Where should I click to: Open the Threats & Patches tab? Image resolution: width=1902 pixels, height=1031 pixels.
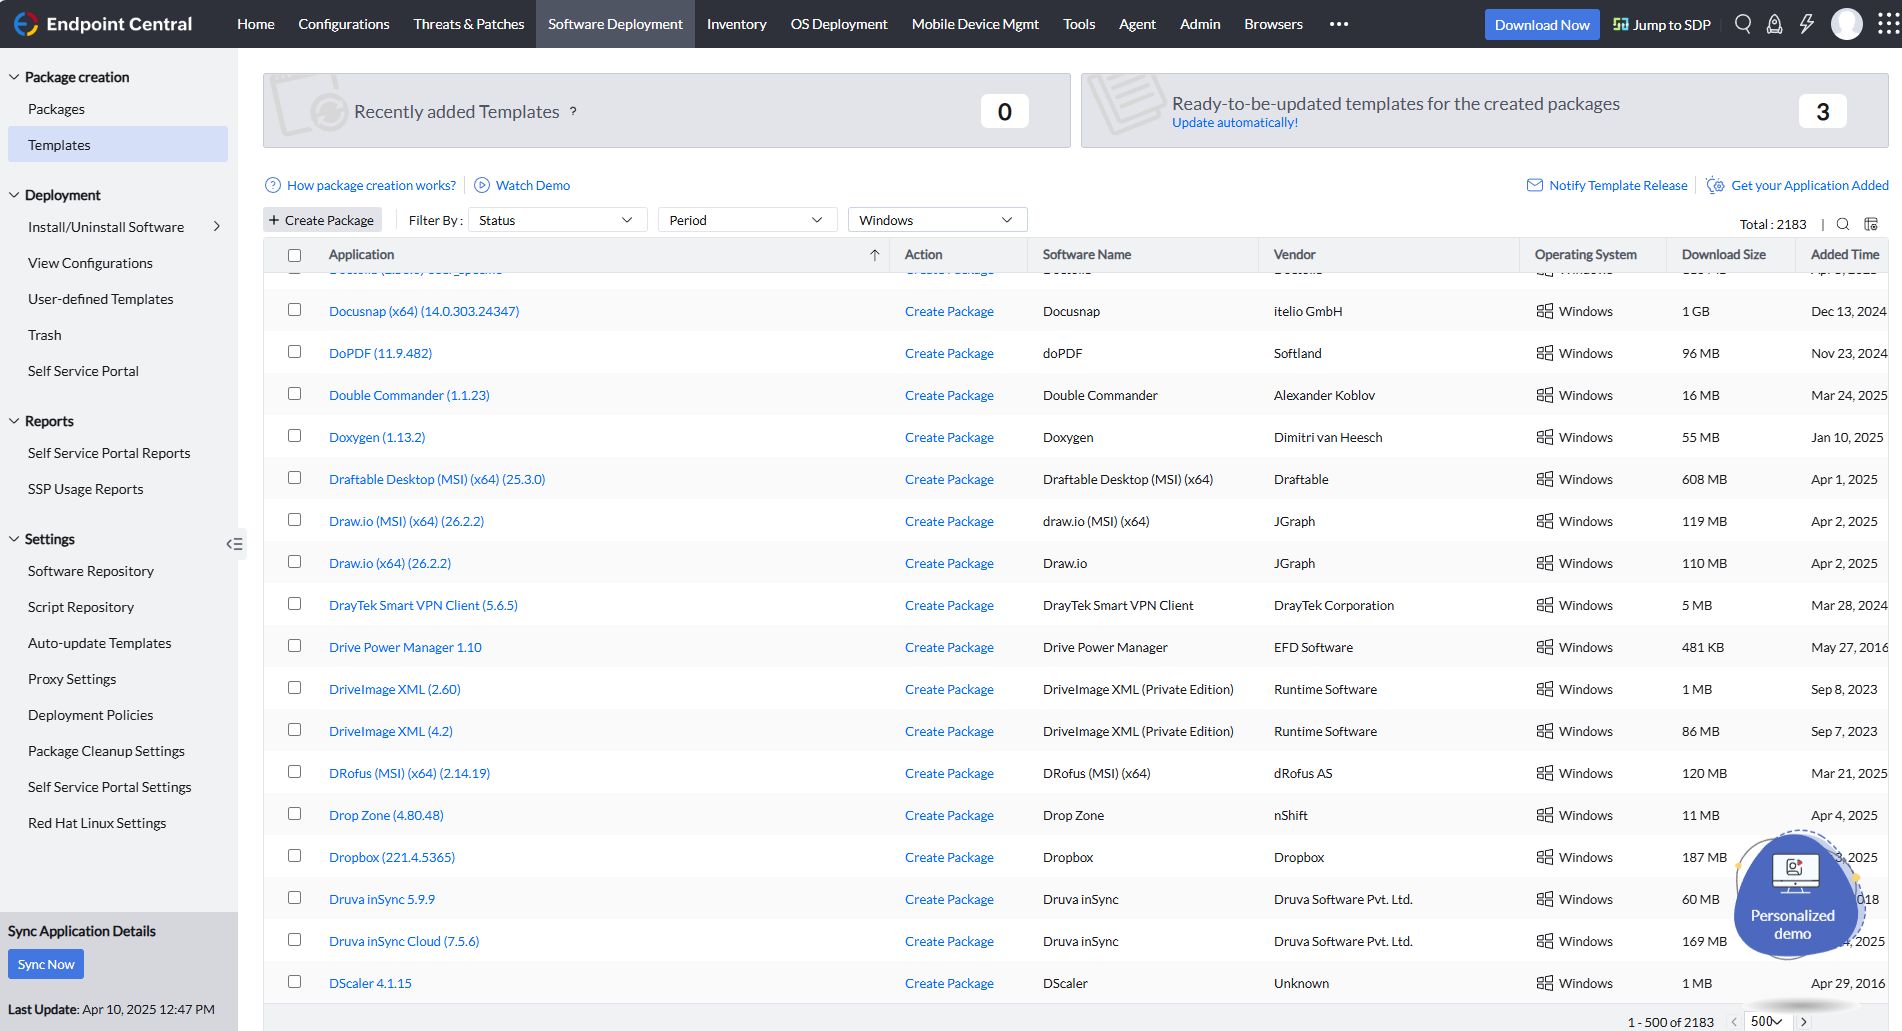tap(469, 24)
